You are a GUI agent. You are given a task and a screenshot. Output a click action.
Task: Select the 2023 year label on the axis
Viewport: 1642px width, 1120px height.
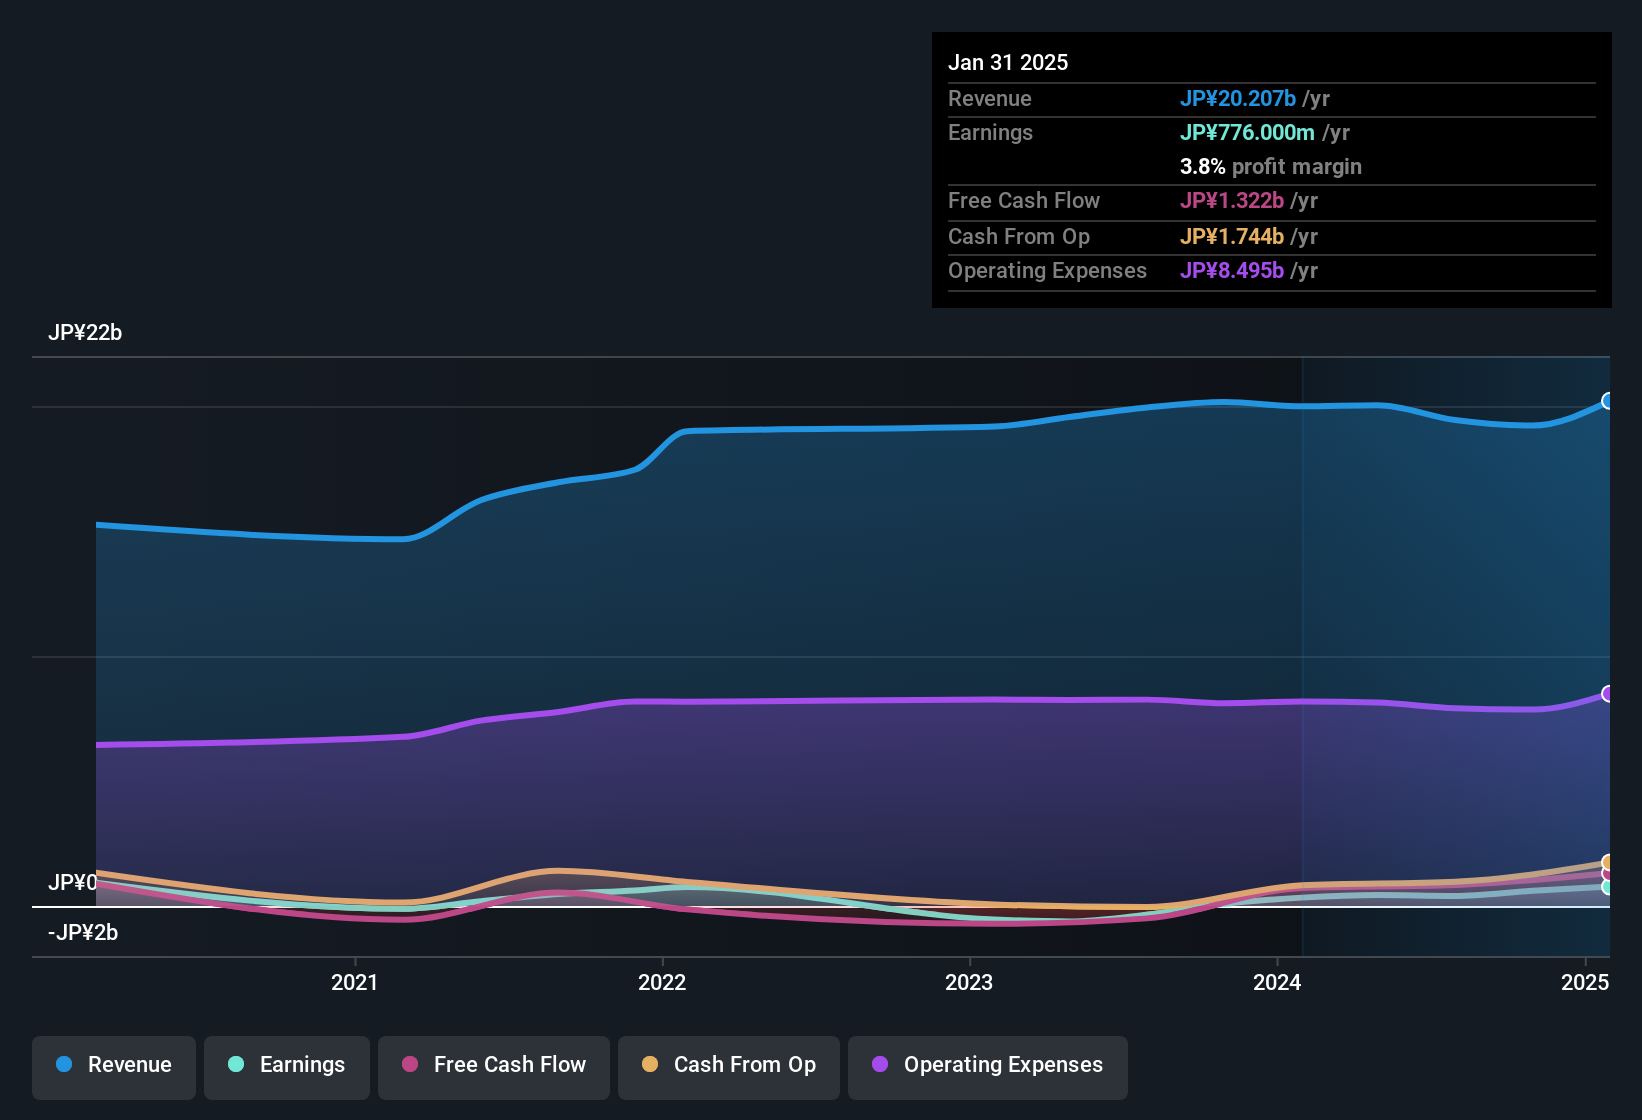971,983
